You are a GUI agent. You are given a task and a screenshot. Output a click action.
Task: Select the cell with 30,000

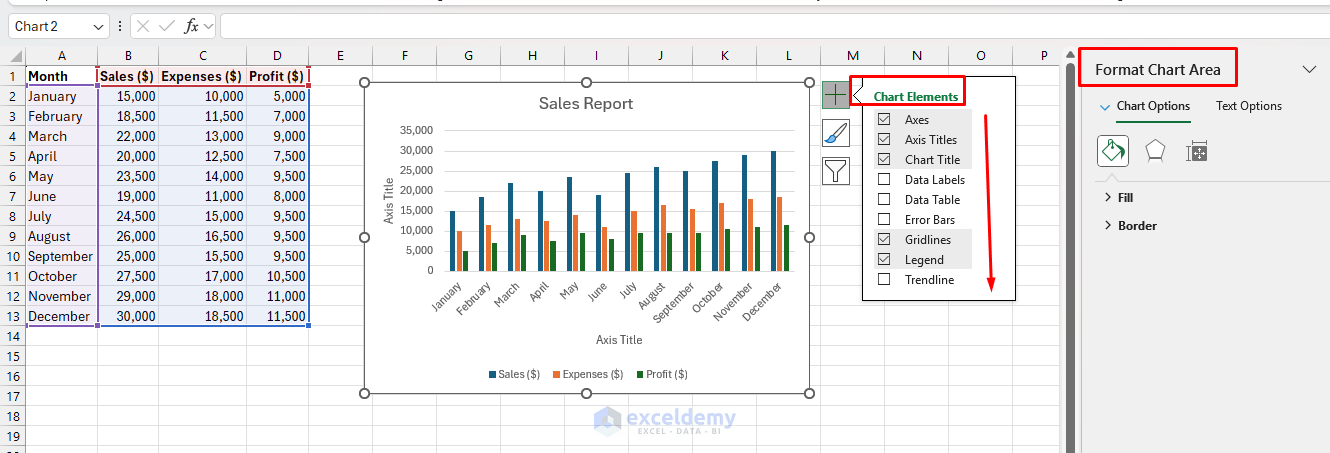[128, 316]
